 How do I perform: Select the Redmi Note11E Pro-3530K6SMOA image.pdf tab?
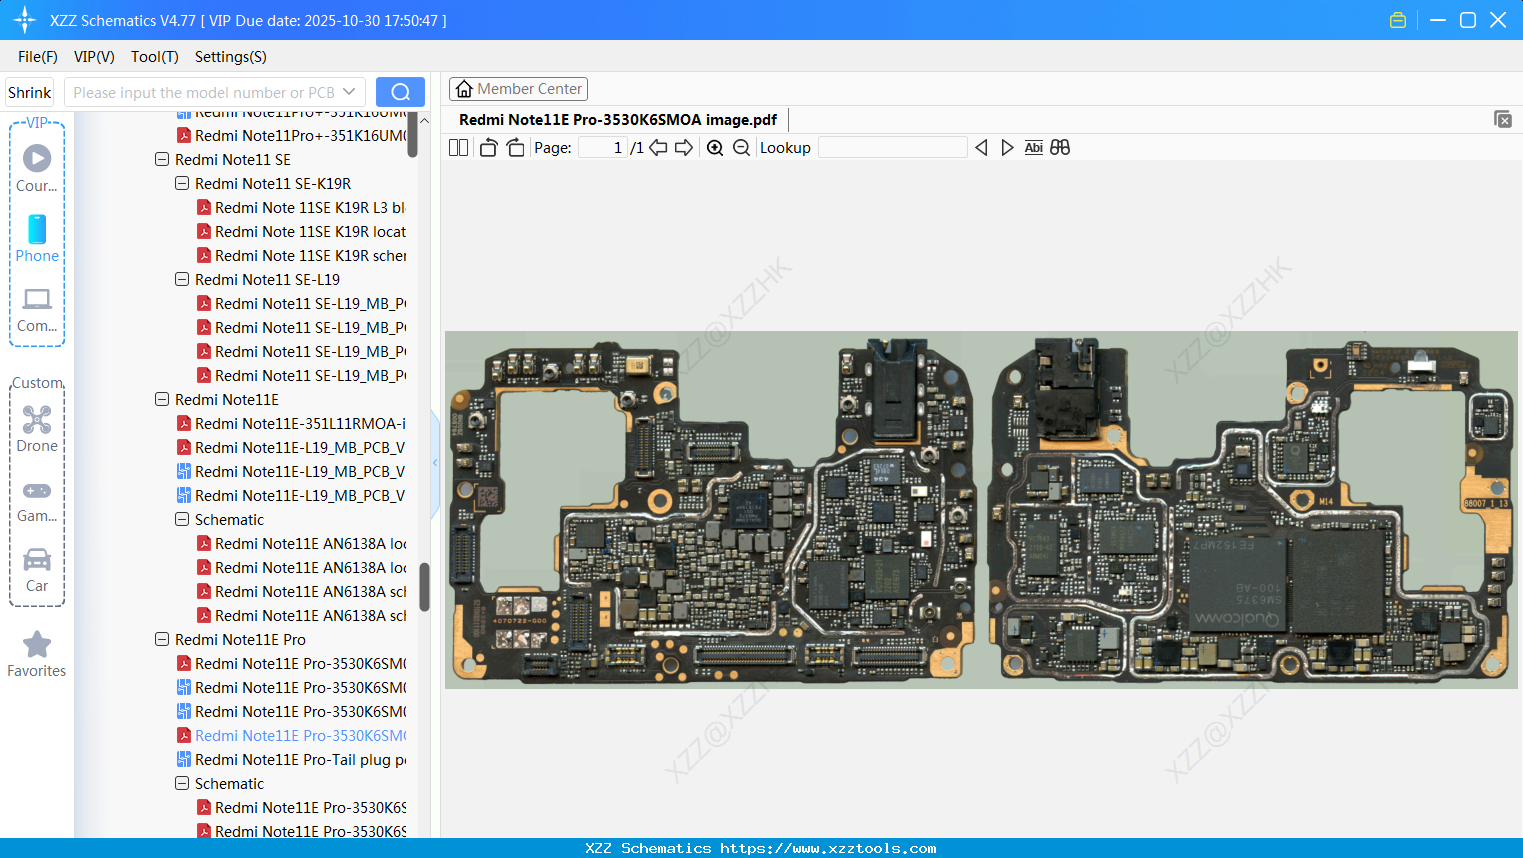pos(618,119)
